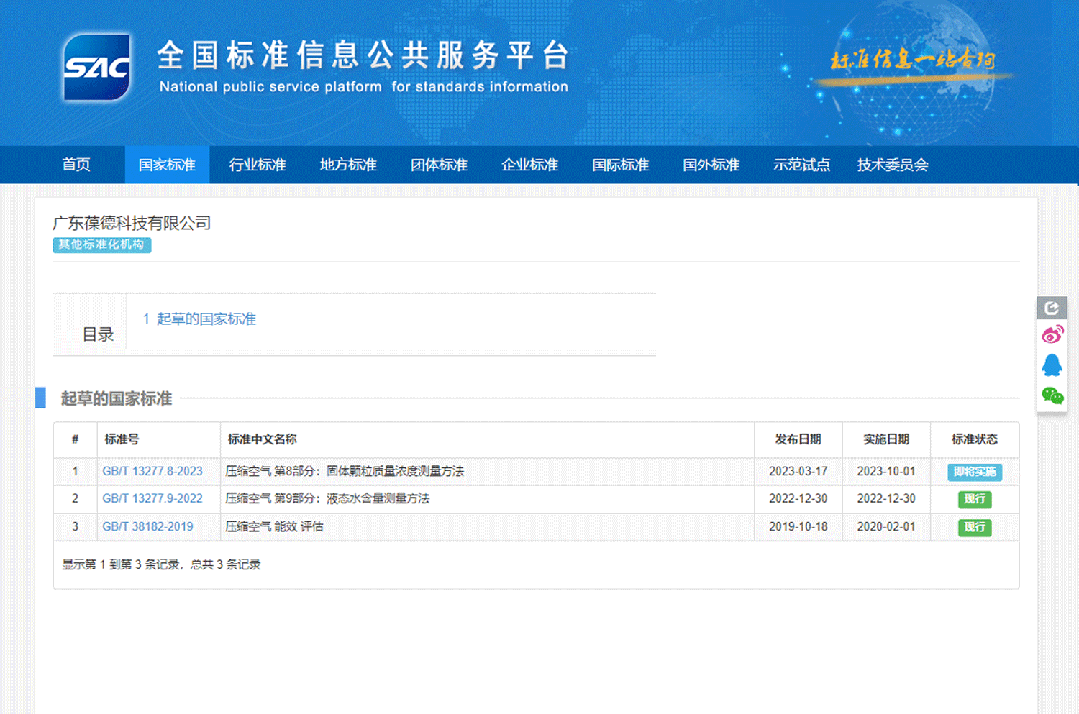1079x714 pixels.
Task: Click the share icon atop the right sidebar
Action: [1051, 309]
